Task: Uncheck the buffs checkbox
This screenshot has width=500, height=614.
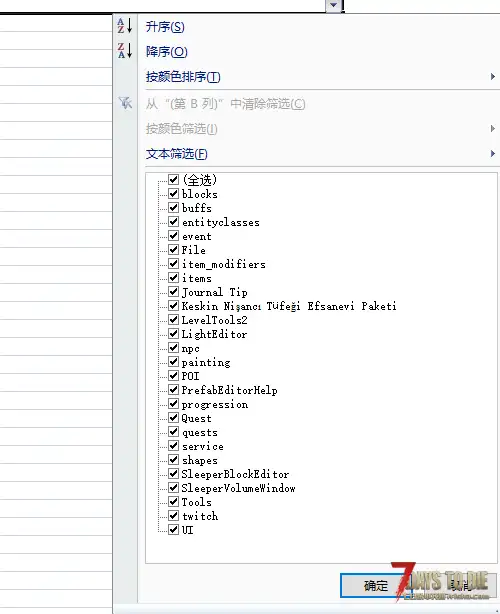Action: [x=173, y=208]
